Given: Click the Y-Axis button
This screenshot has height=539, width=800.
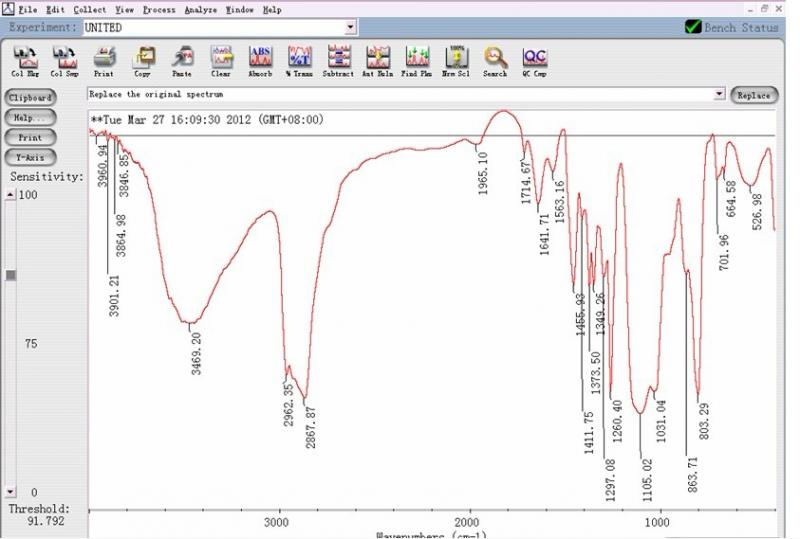Looking at the screenshot, I should point(30,157).
